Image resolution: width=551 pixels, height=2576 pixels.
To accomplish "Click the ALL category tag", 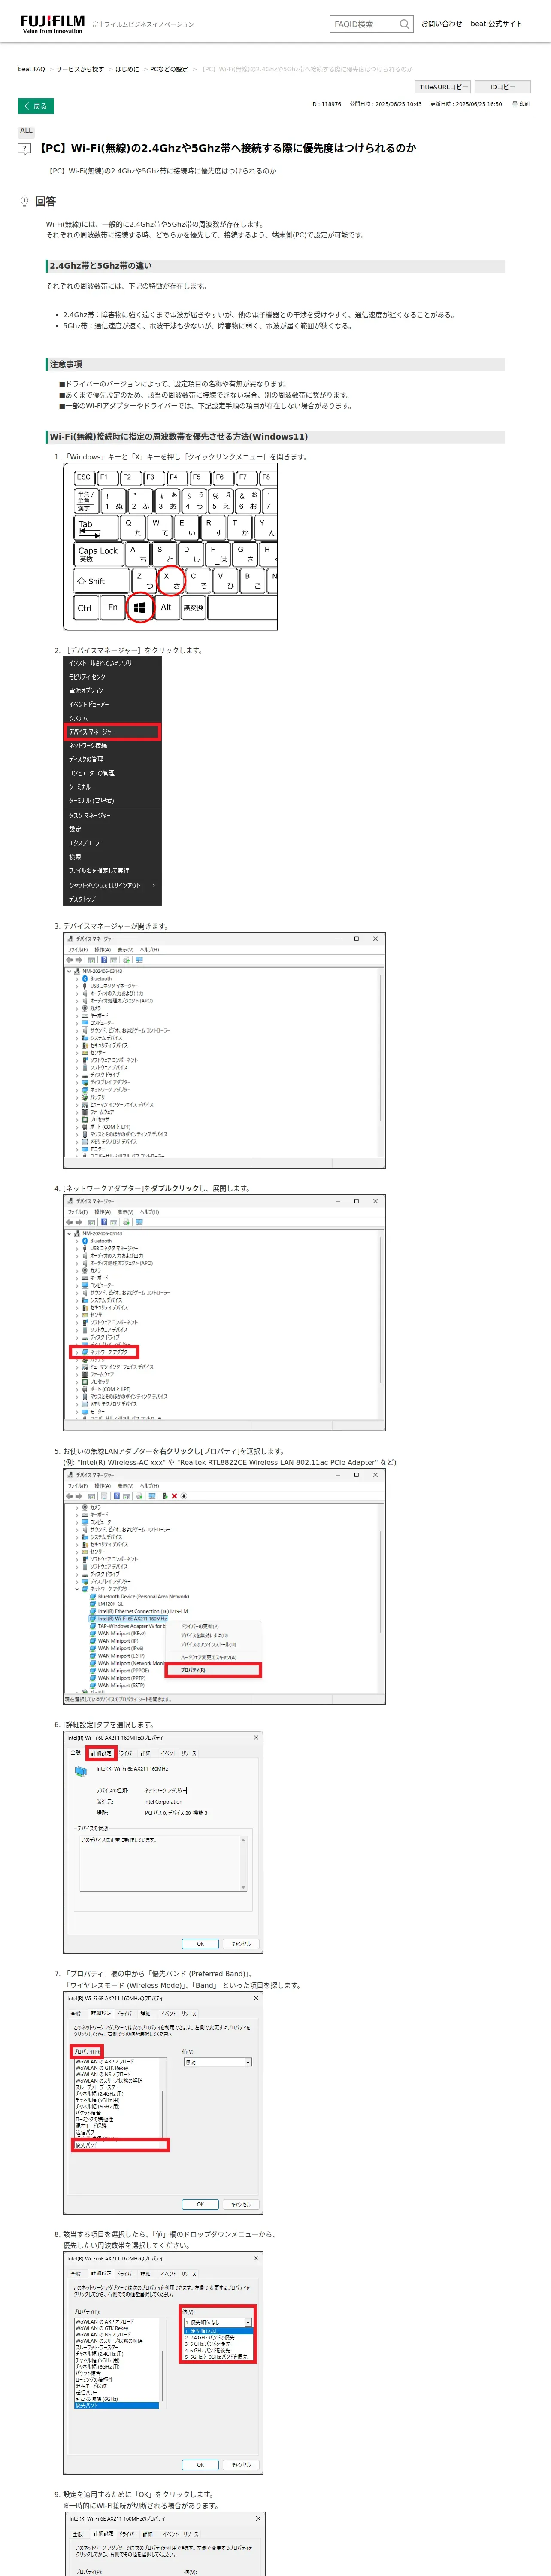I will click(26, 130).
